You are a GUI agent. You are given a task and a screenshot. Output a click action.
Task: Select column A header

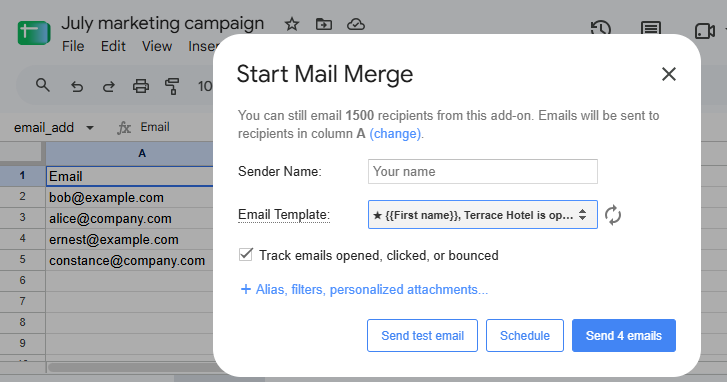[129, 153]
